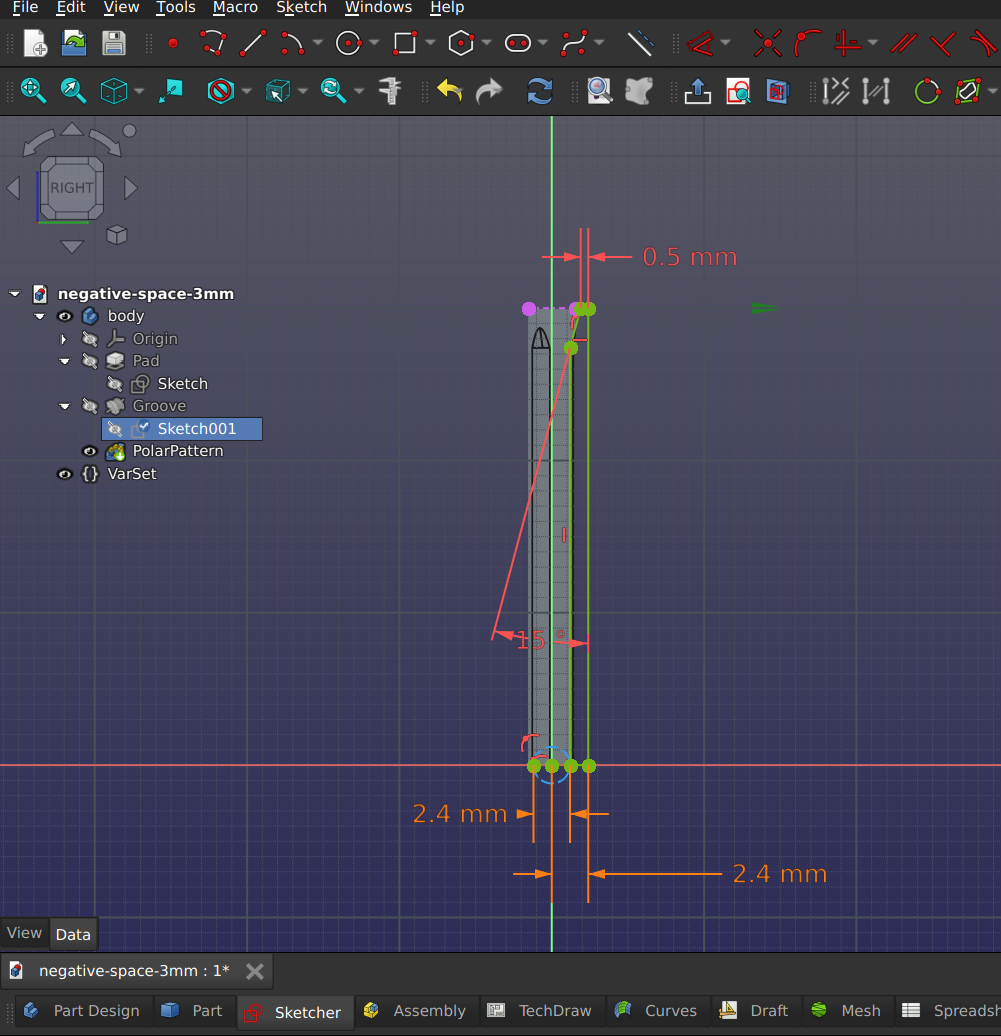
Task: Click the align view to selection icon
Action: click(x=171, y=91)
